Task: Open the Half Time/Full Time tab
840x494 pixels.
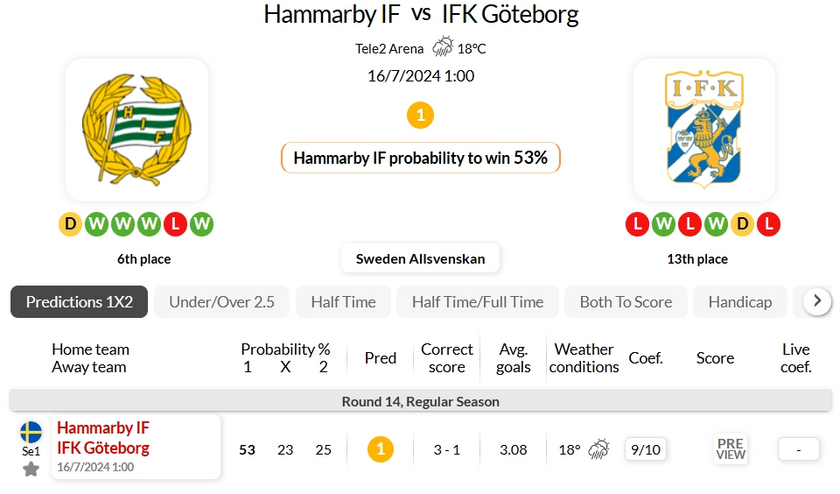Action: [477, 302]
